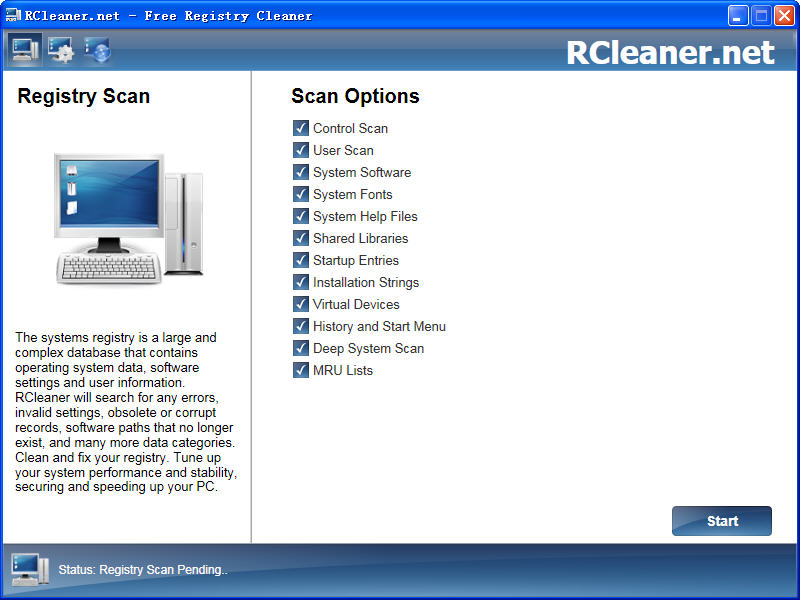Disable Installation Strings scanning

click(300, 282)
